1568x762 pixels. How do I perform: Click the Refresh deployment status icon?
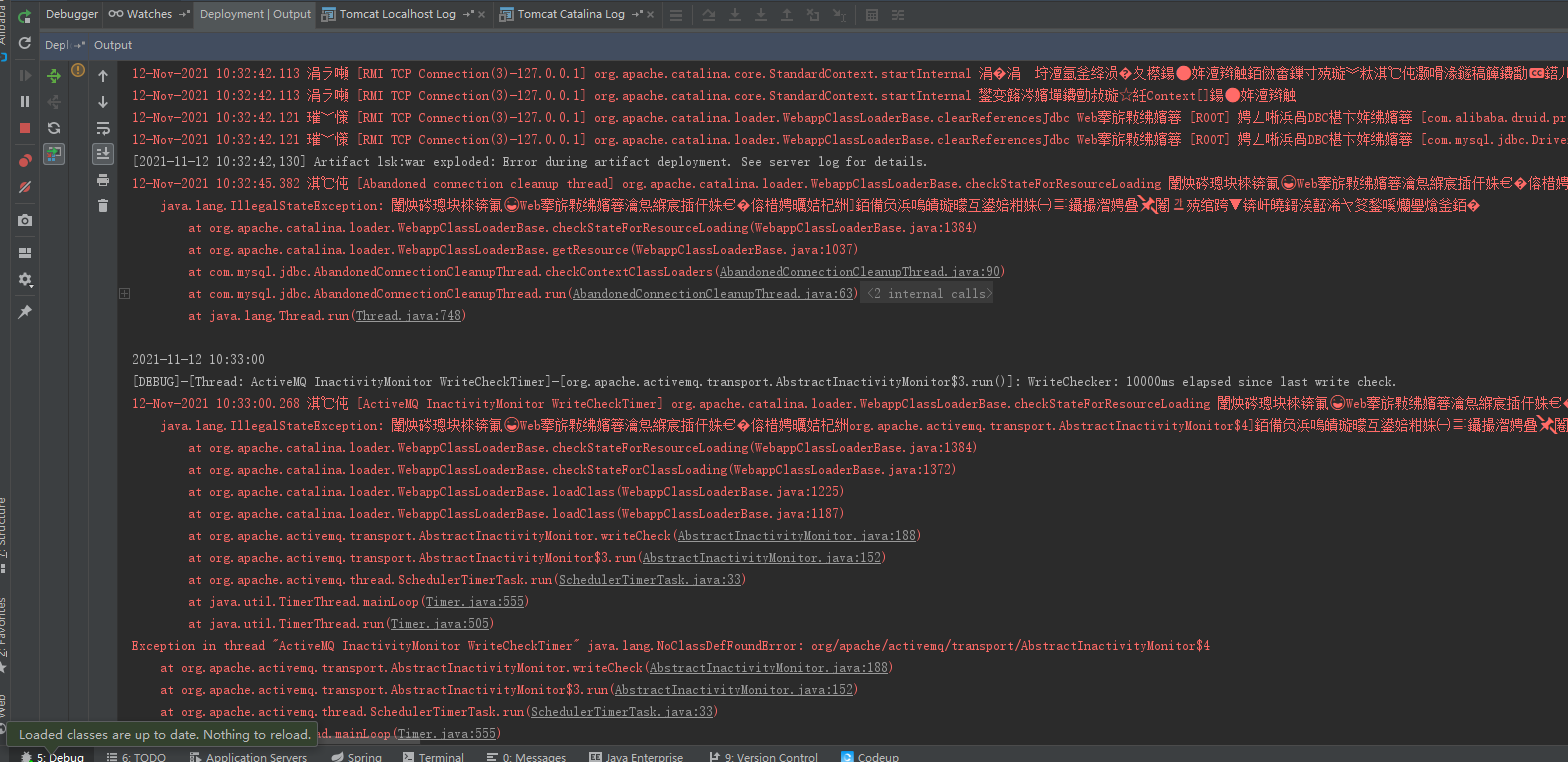54,128
